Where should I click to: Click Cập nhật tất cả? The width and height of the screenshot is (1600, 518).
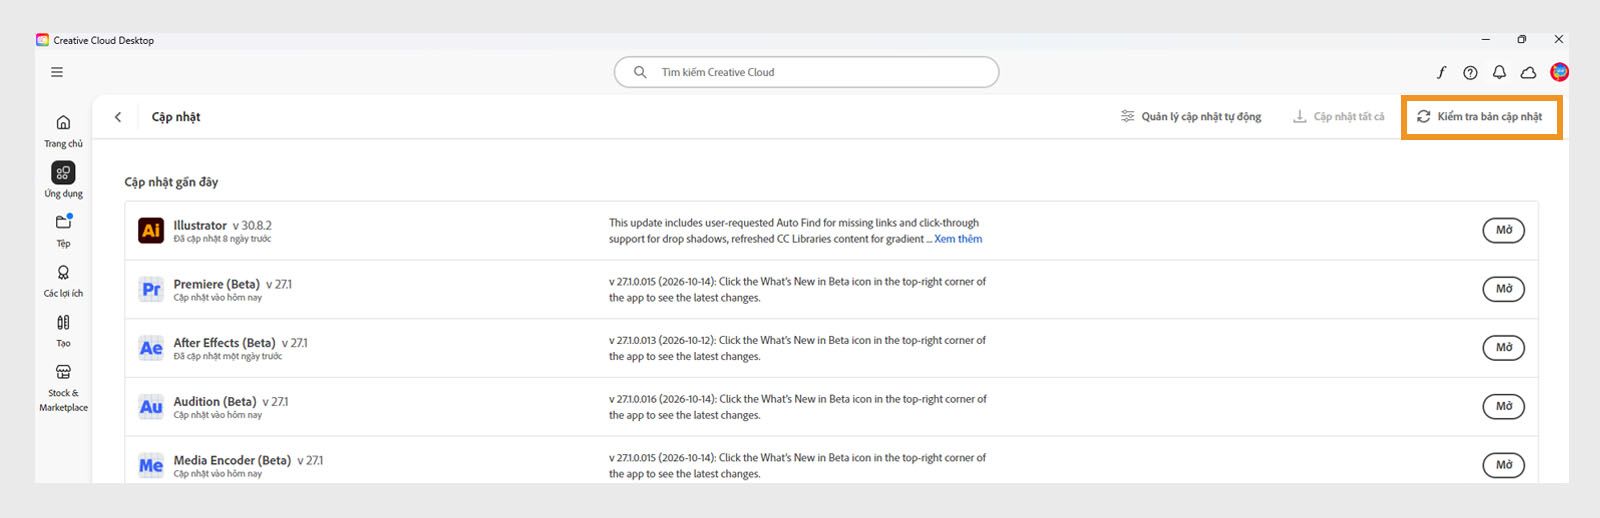[1339, 117]
